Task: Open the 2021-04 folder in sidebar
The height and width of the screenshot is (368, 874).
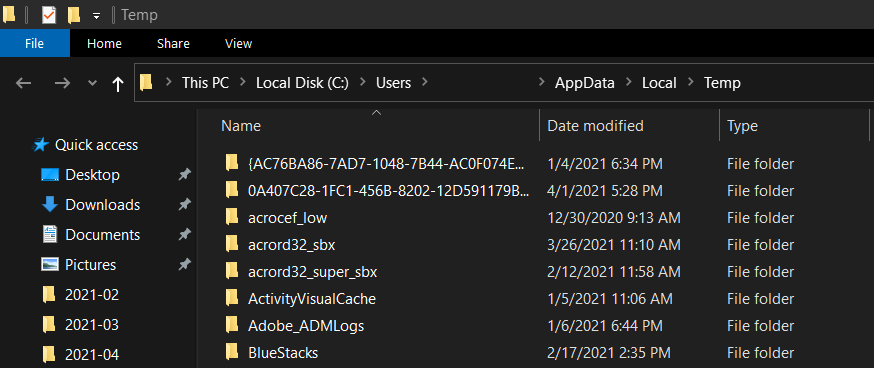Action: pyautogui.click(x=92, y=354)
